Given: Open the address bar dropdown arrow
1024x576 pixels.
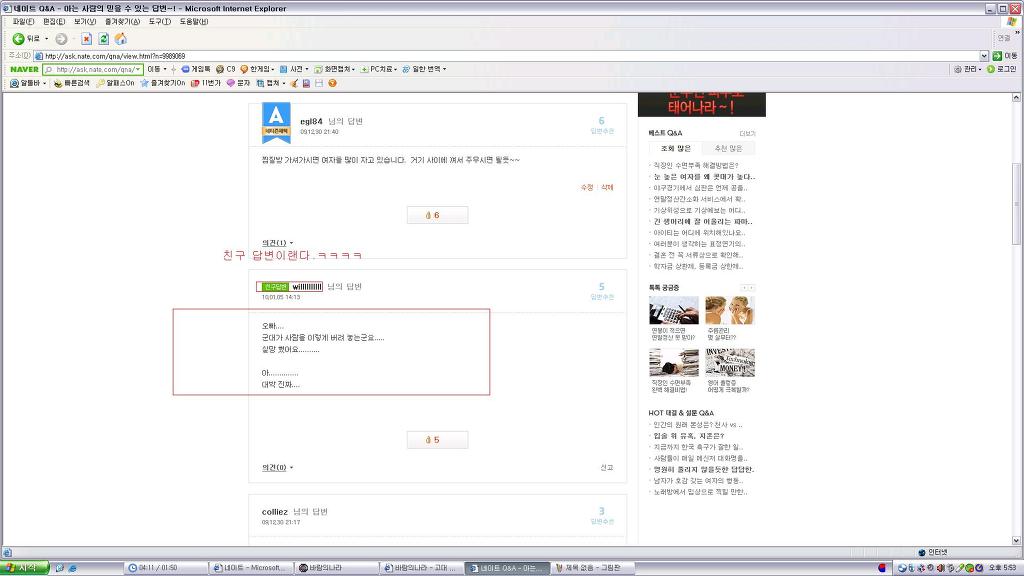Looking at the screenshot, I should pos(984,56).
